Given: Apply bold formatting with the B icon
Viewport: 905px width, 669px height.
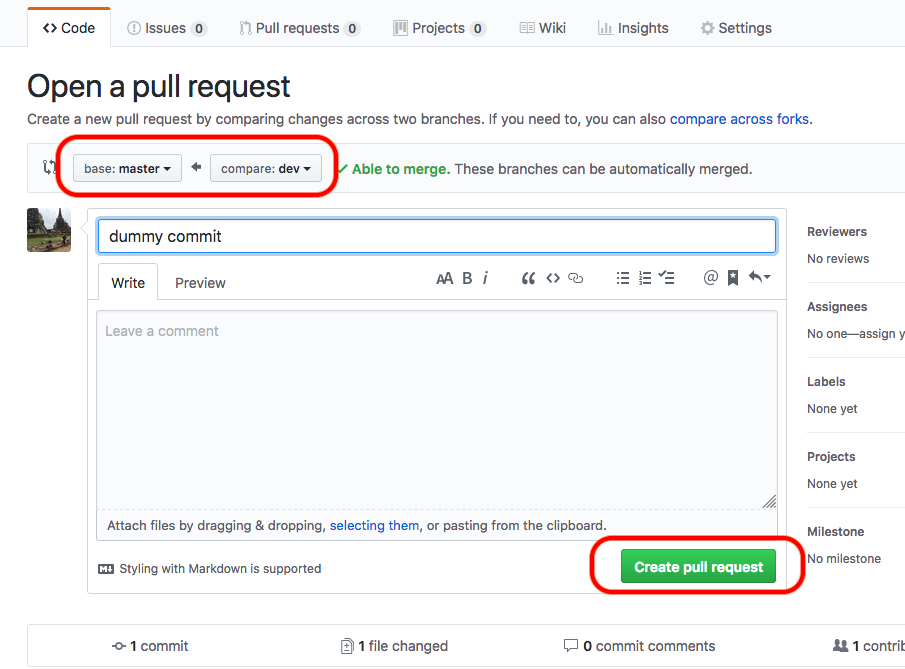Looking at the screenshot, I should (468, 279).
